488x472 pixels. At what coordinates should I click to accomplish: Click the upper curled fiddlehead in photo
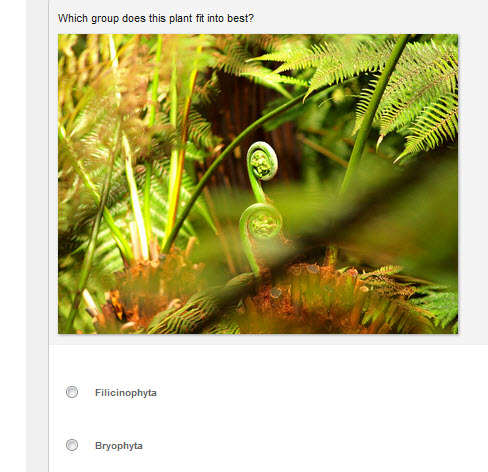pos(262,161)
